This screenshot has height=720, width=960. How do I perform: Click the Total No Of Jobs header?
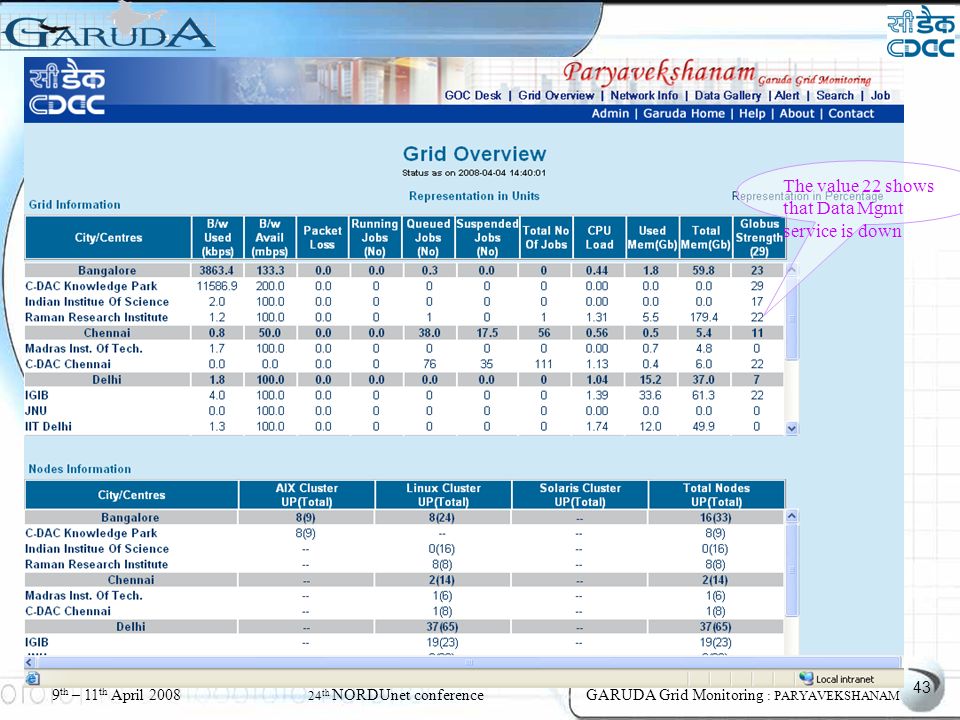coord(546,238)
